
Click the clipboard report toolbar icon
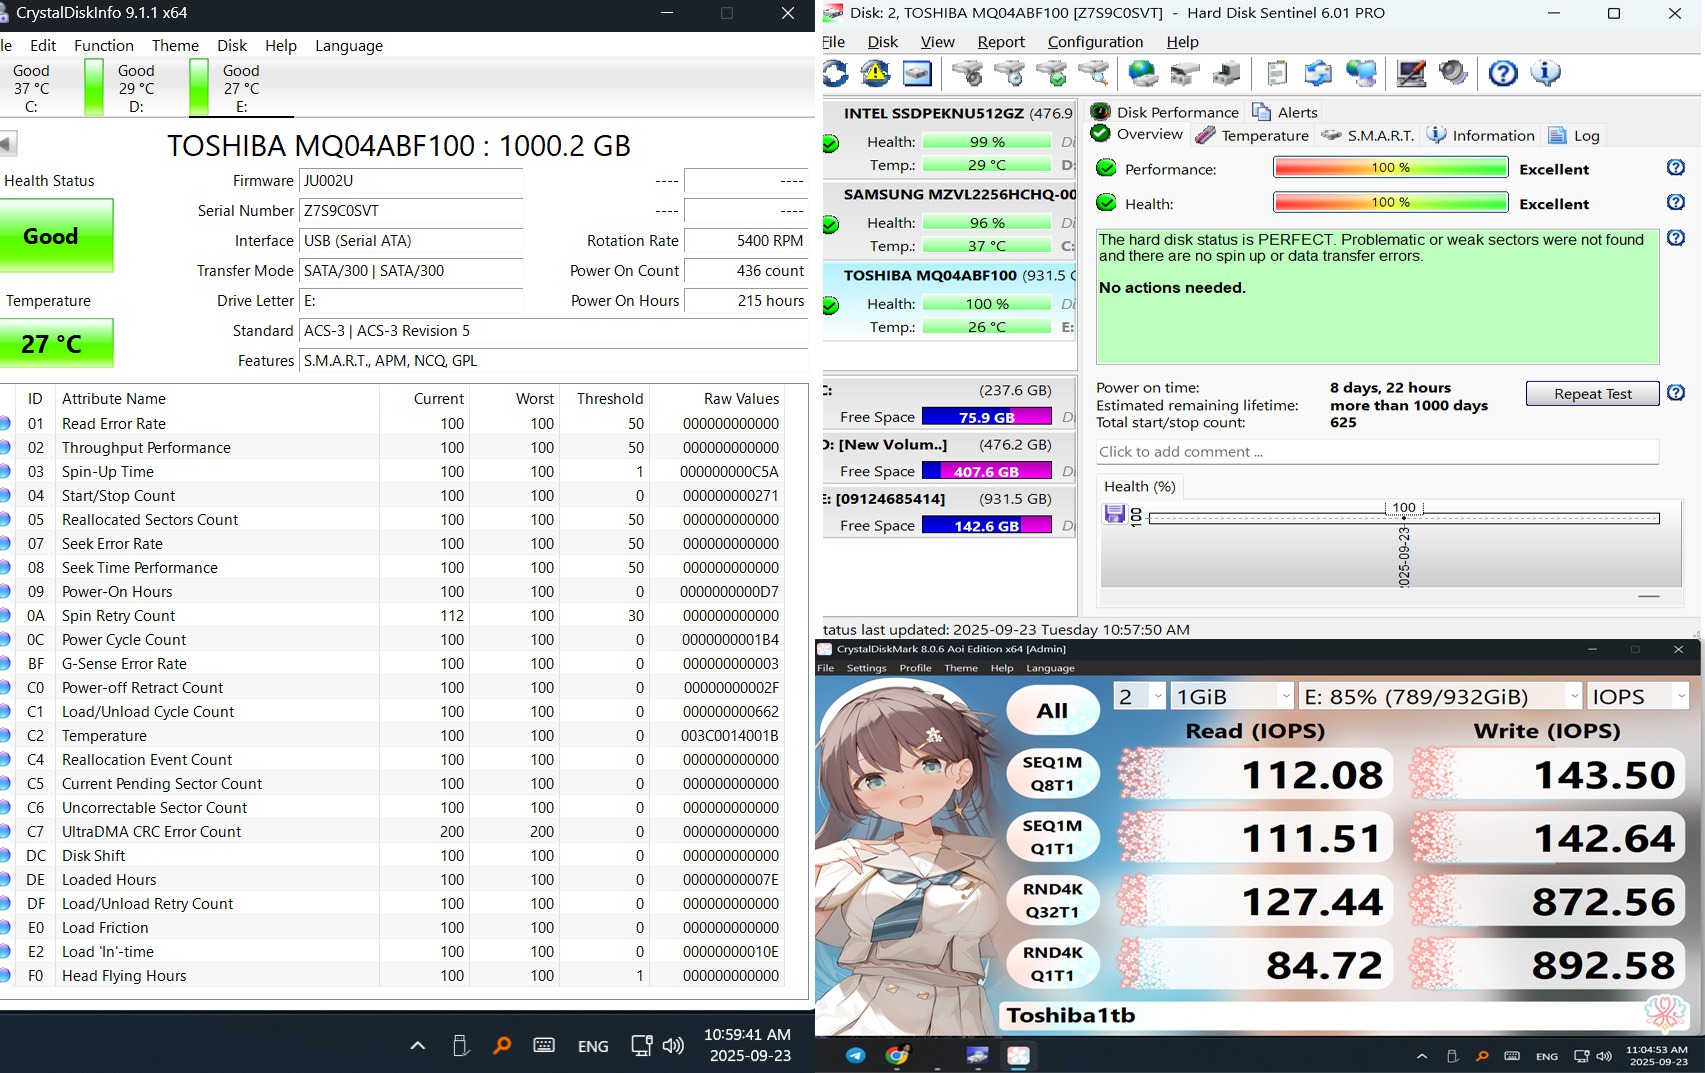(1277, 73)
